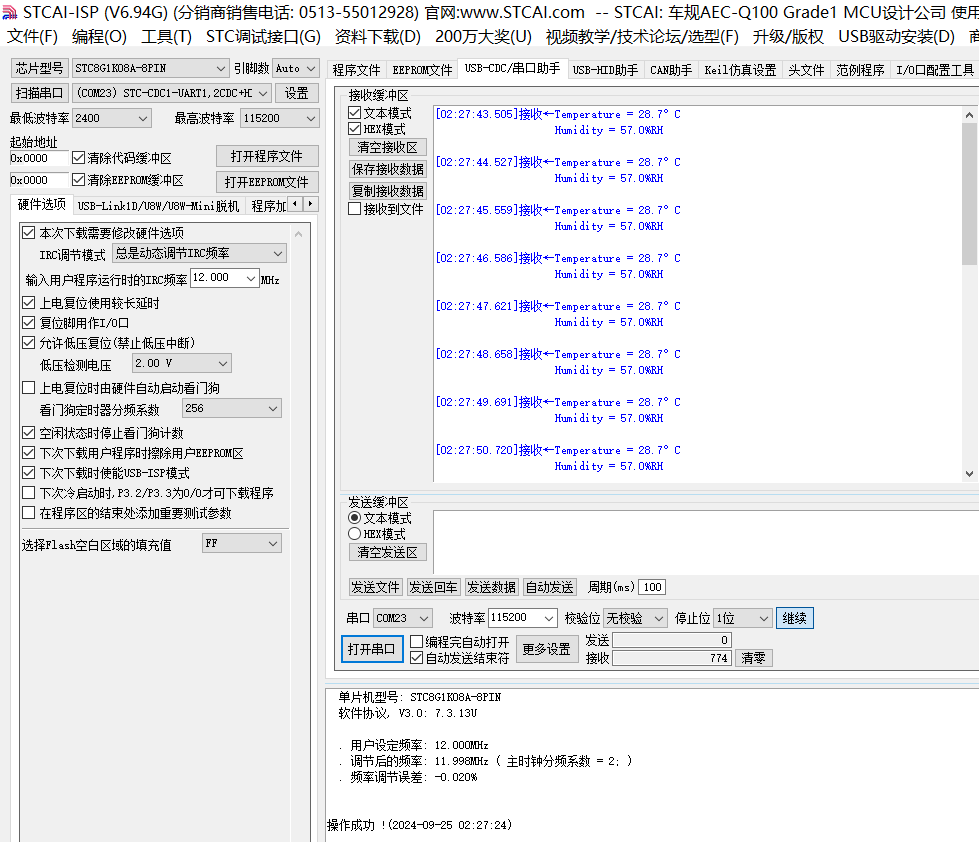Uncheck 上电复位使用较长延时 option

29,303
